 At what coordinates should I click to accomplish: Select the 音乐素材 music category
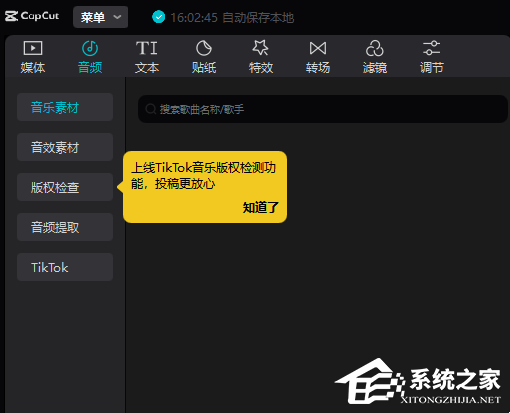click(65, 107)
